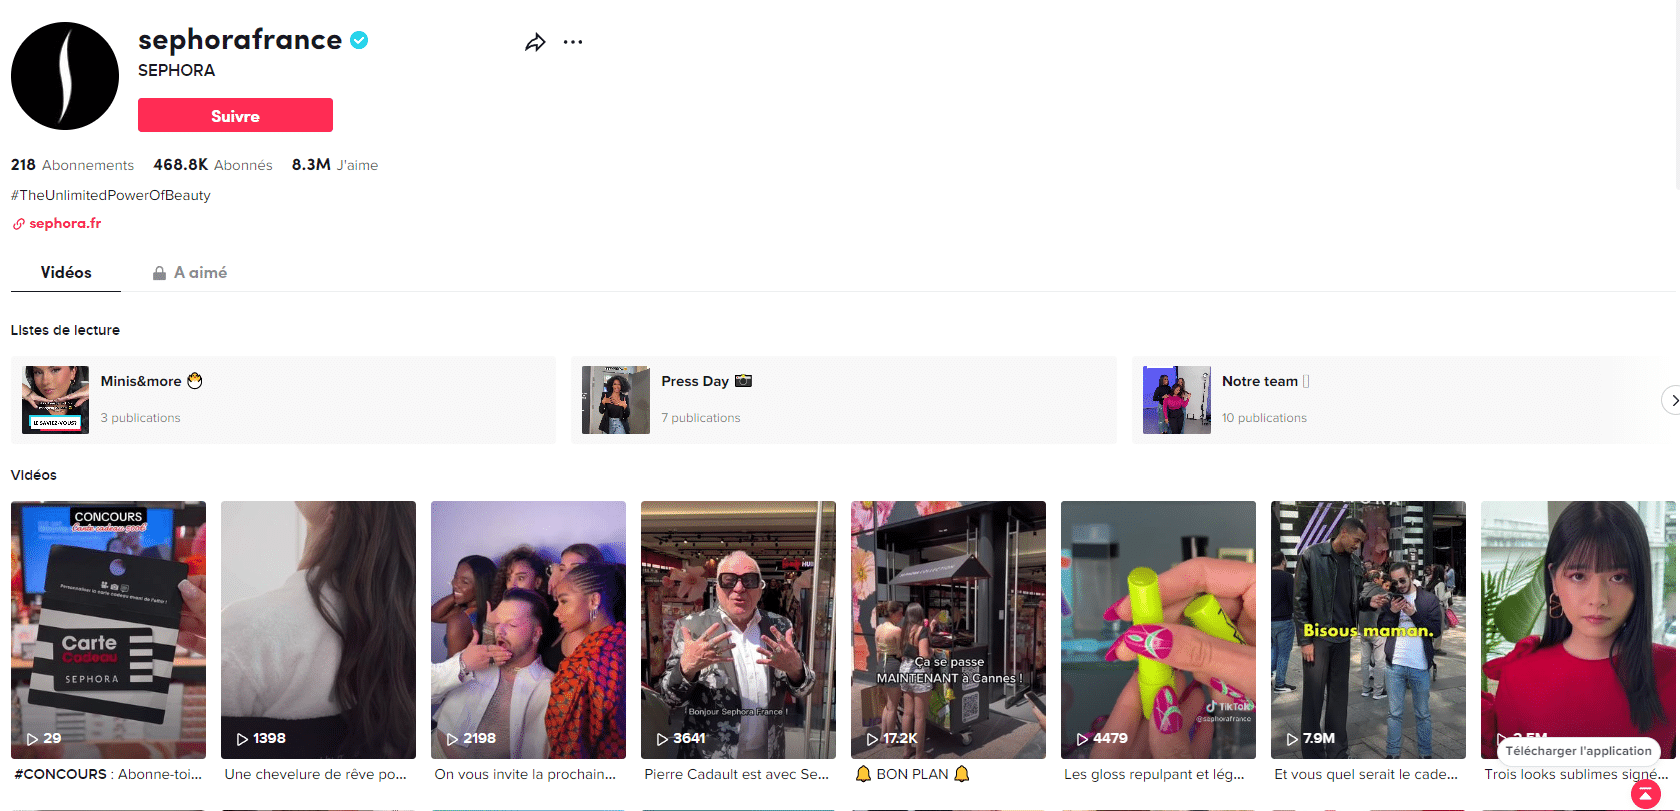Screen dimensions: 1680x811
Task: Click the Suivre follow button
Action: click(x=235, y=115)
